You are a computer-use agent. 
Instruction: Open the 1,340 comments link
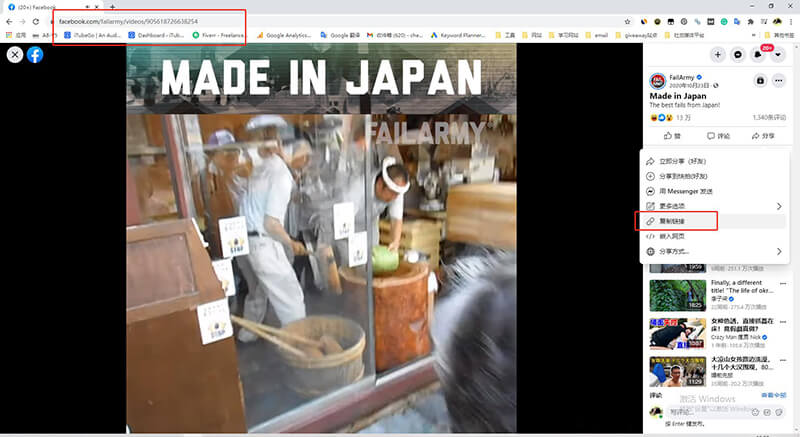(769, 117)
